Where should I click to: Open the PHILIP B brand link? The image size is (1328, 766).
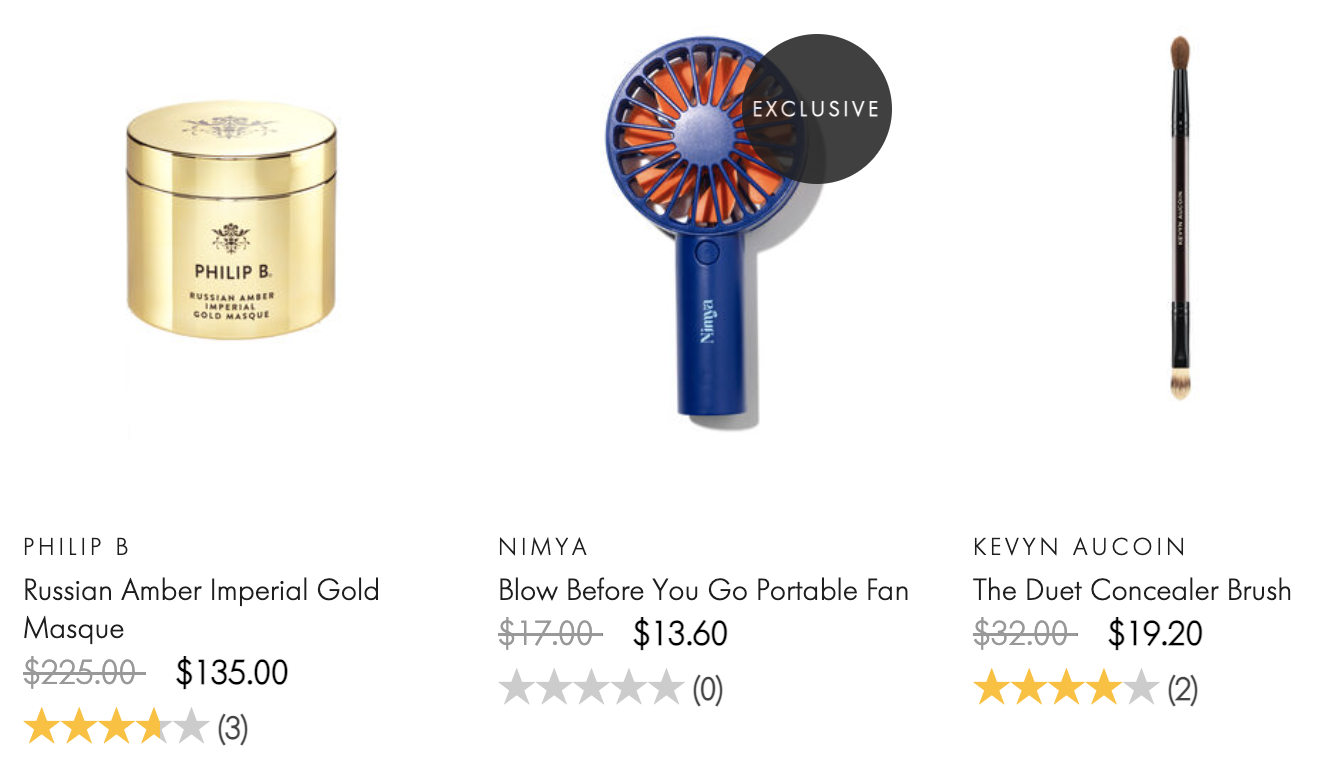(x=77, y=547)
